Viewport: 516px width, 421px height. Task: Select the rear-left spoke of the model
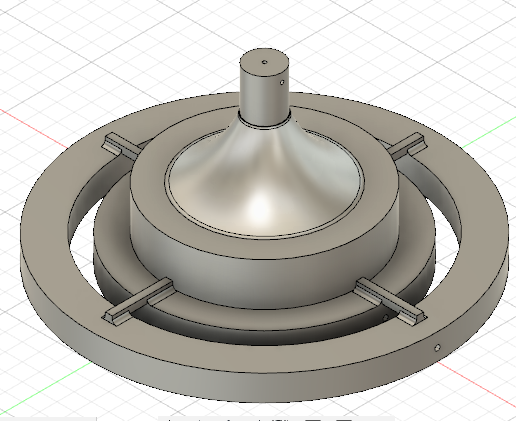[121, 146]
